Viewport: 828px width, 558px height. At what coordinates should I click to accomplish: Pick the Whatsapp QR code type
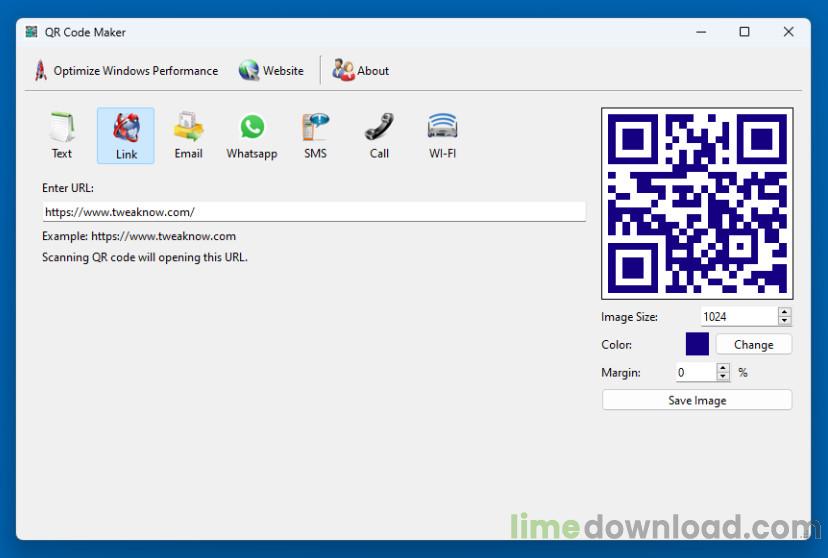[x=252, y=136]
